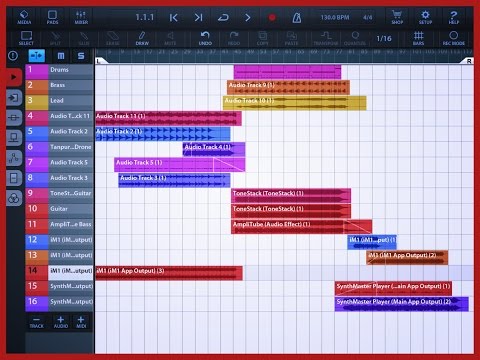480x360 pixels.
Task: Select track 11 AmpliT...e Bass
Action: pos(59,226)
